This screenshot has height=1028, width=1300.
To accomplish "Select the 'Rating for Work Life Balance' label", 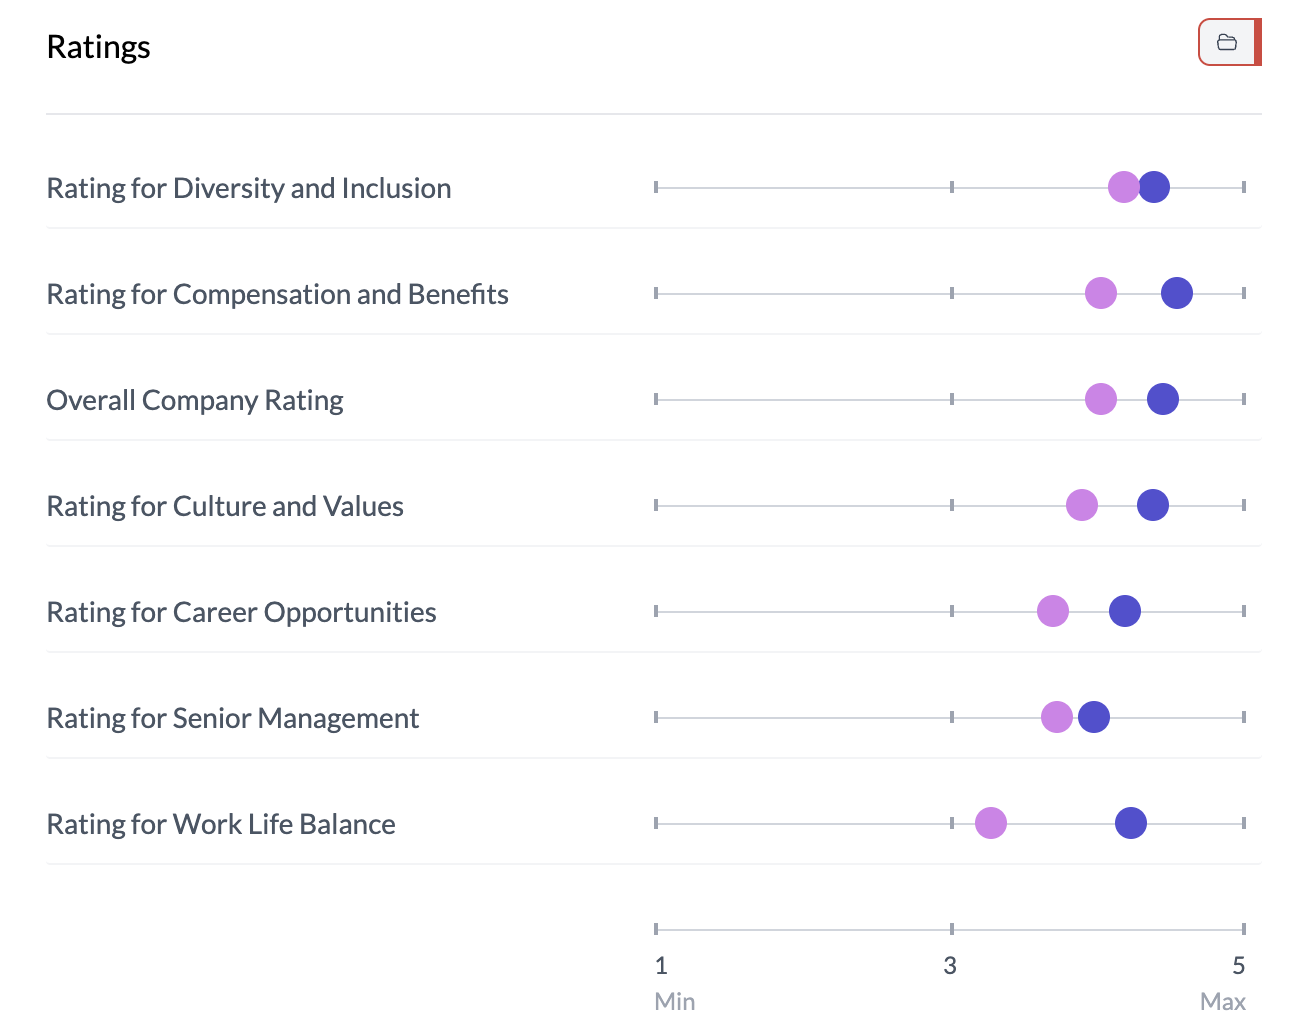I will pyautogui.click(x=220, y=823).
